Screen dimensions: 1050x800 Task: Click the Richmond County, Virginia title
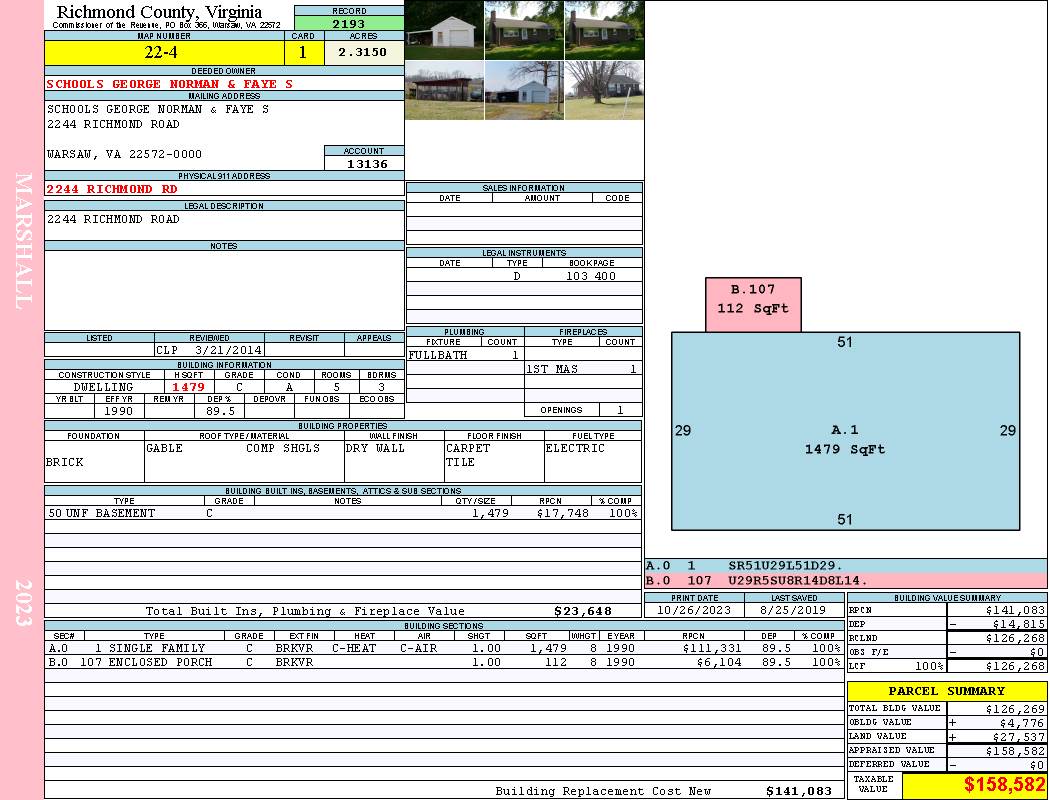(159, 12)
